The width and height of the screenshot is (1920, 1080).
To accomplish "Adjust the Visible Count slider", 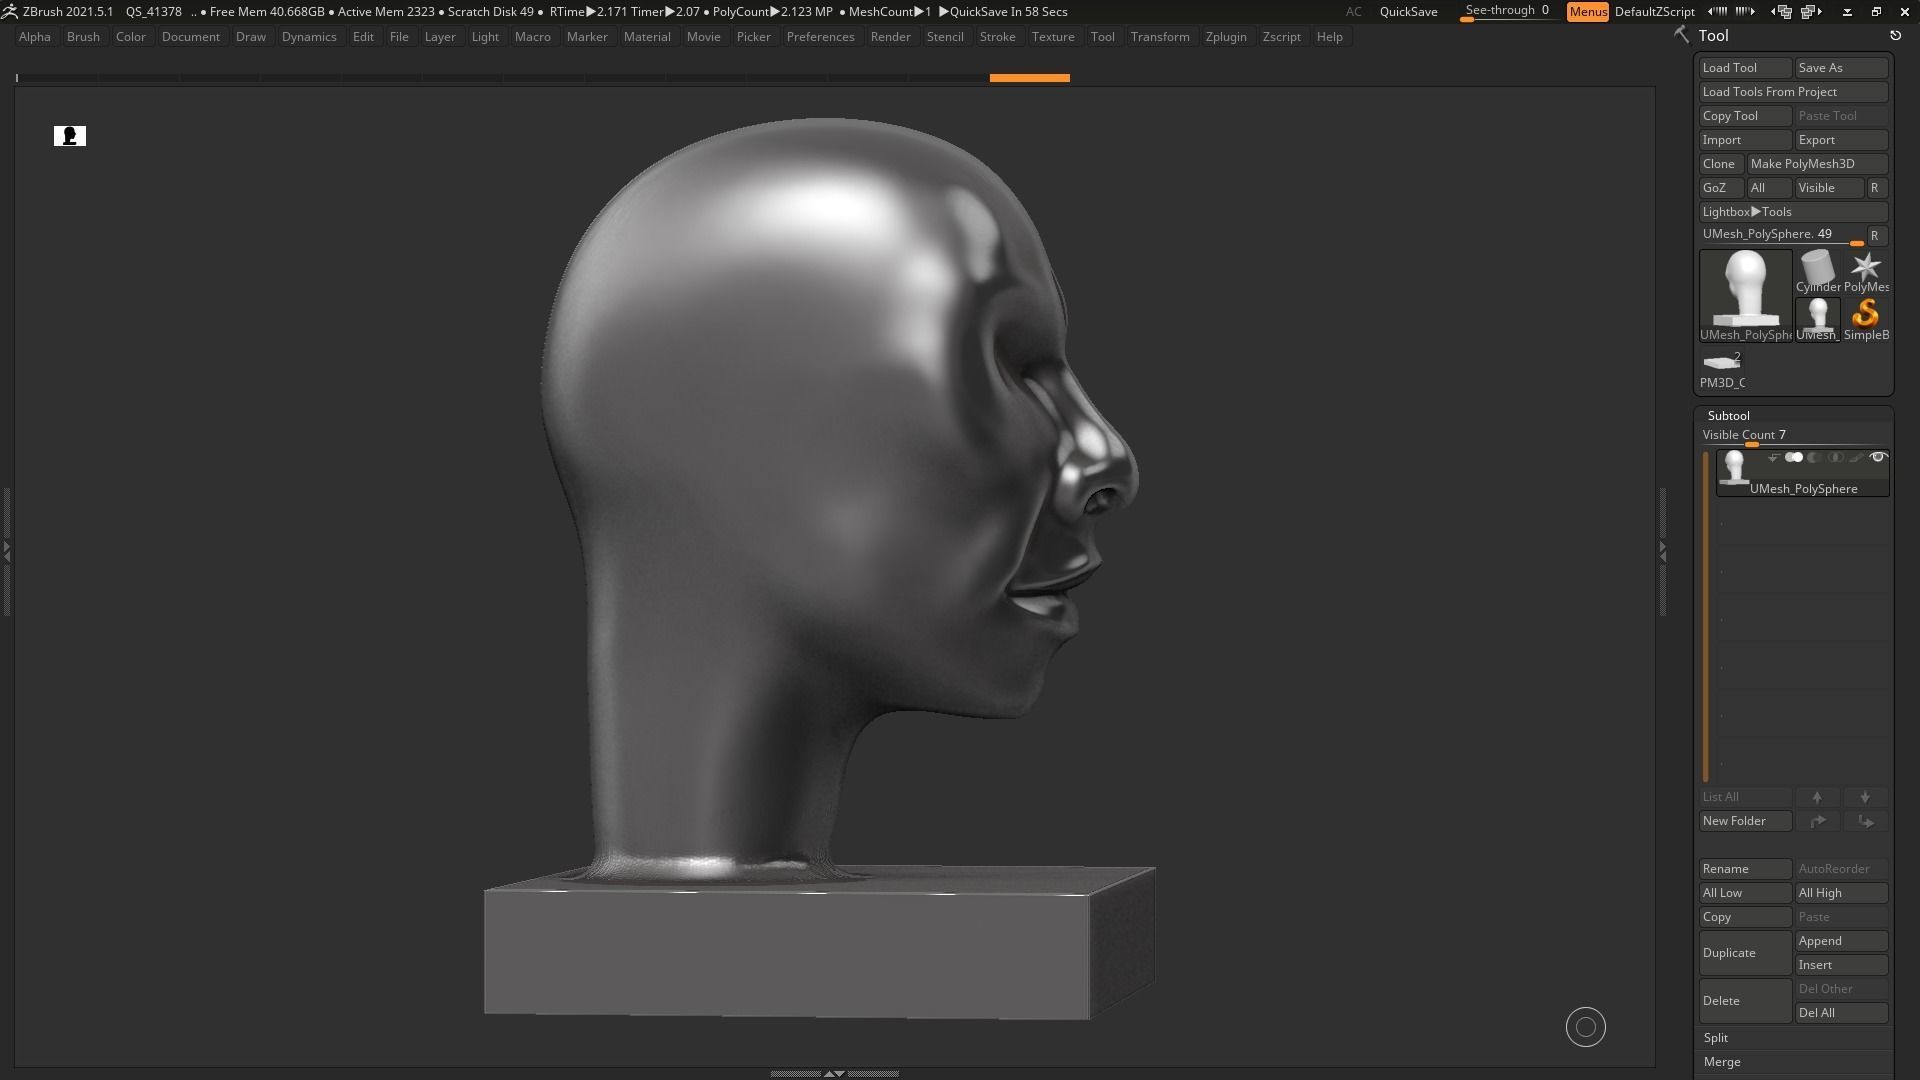I will (1793, 436).
